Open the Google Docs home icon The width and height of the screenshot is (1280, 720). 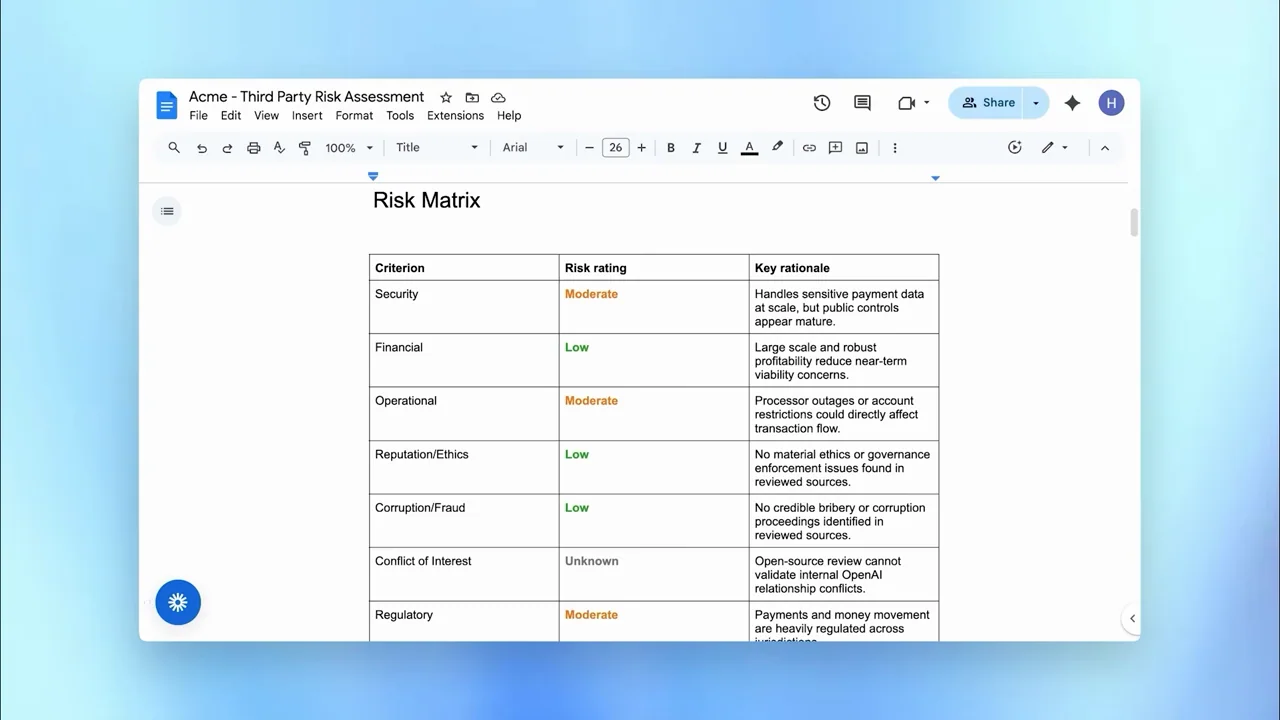click(x=166, y=104)
